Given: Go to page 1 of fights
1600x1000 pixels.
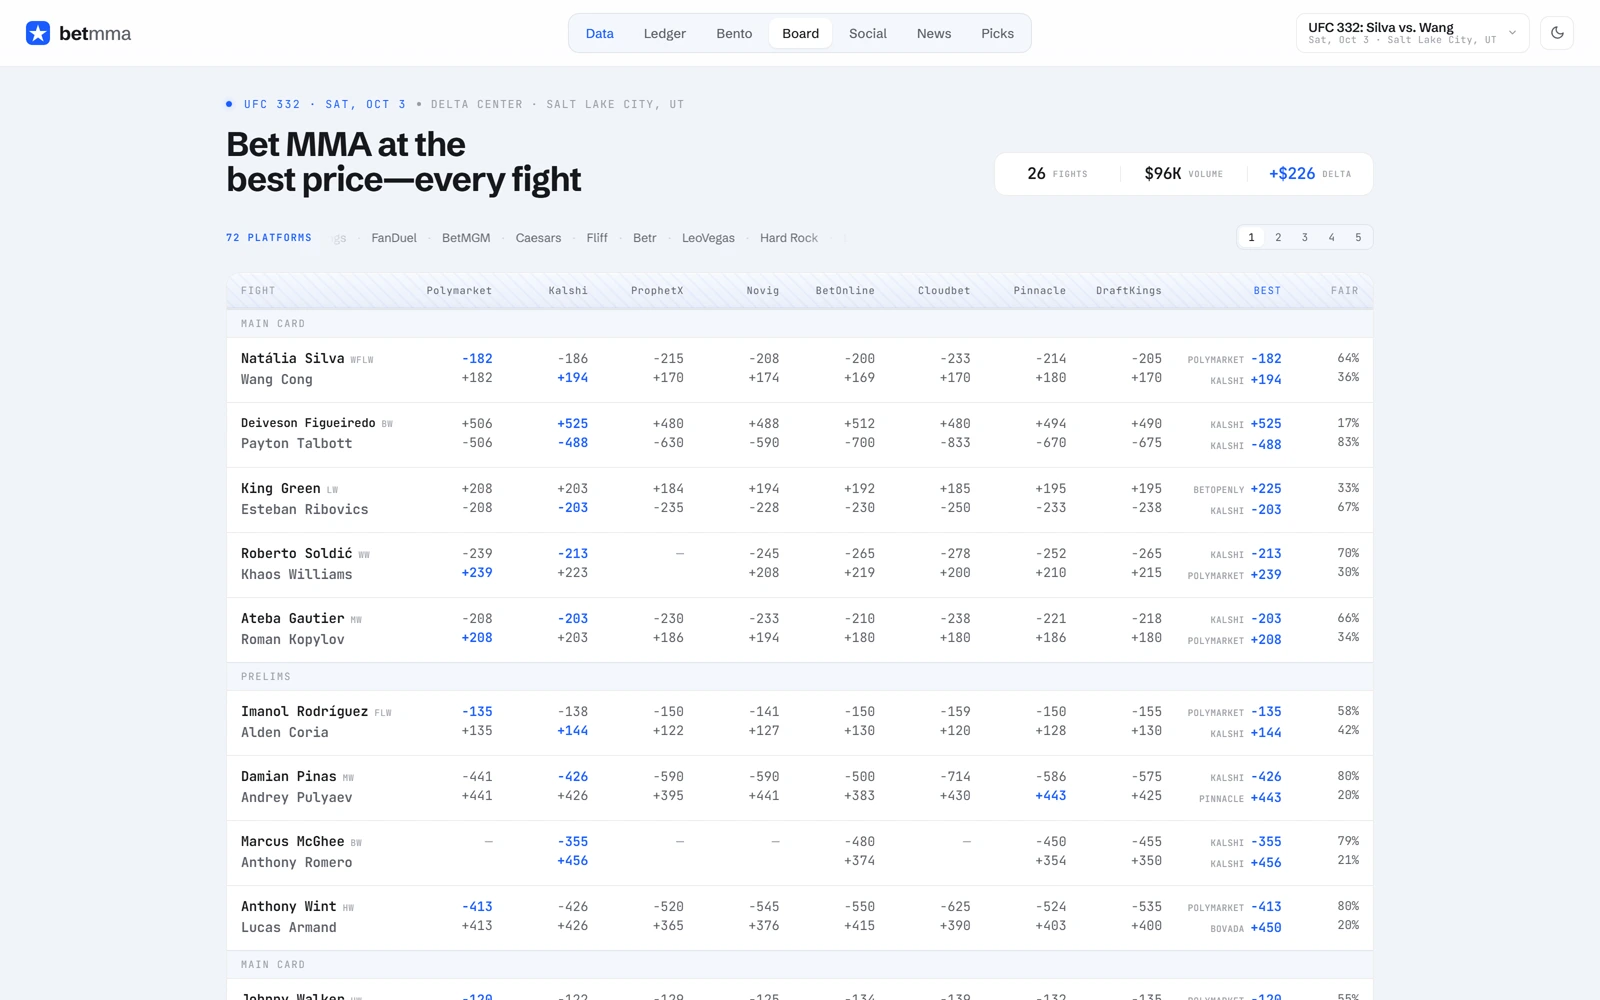Looking at the screenshot, I should tap(1251, 237).
